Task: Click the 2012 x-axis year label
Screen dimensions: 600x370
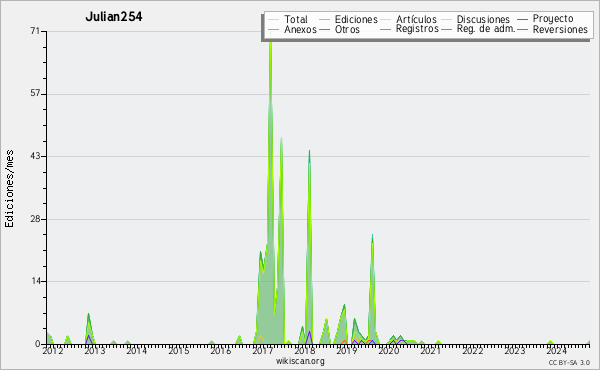Action: (53, 350)
